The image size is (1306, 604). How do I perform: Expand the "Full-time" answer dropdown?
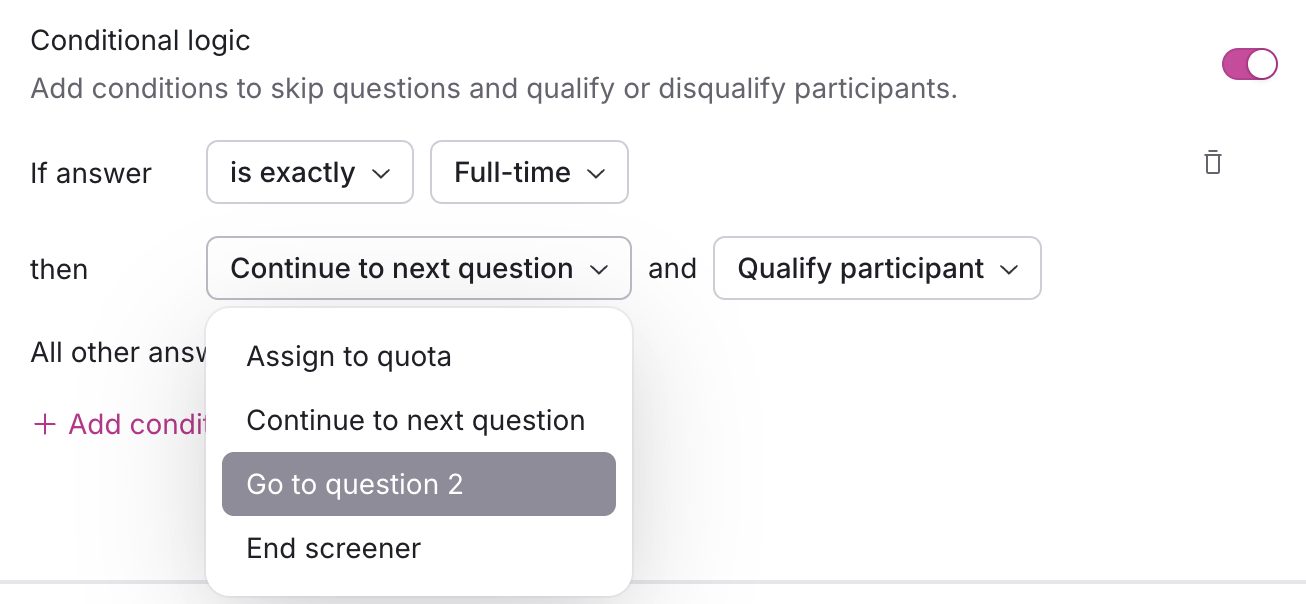(x=528, y=173)
